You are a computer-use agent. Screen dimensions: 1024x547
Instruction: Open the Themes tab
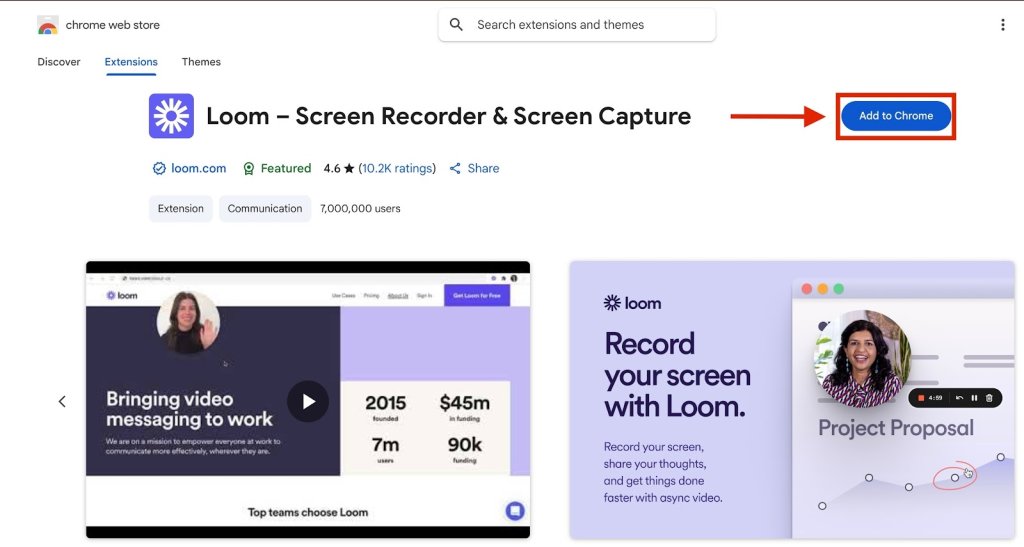tap(201, 62)
